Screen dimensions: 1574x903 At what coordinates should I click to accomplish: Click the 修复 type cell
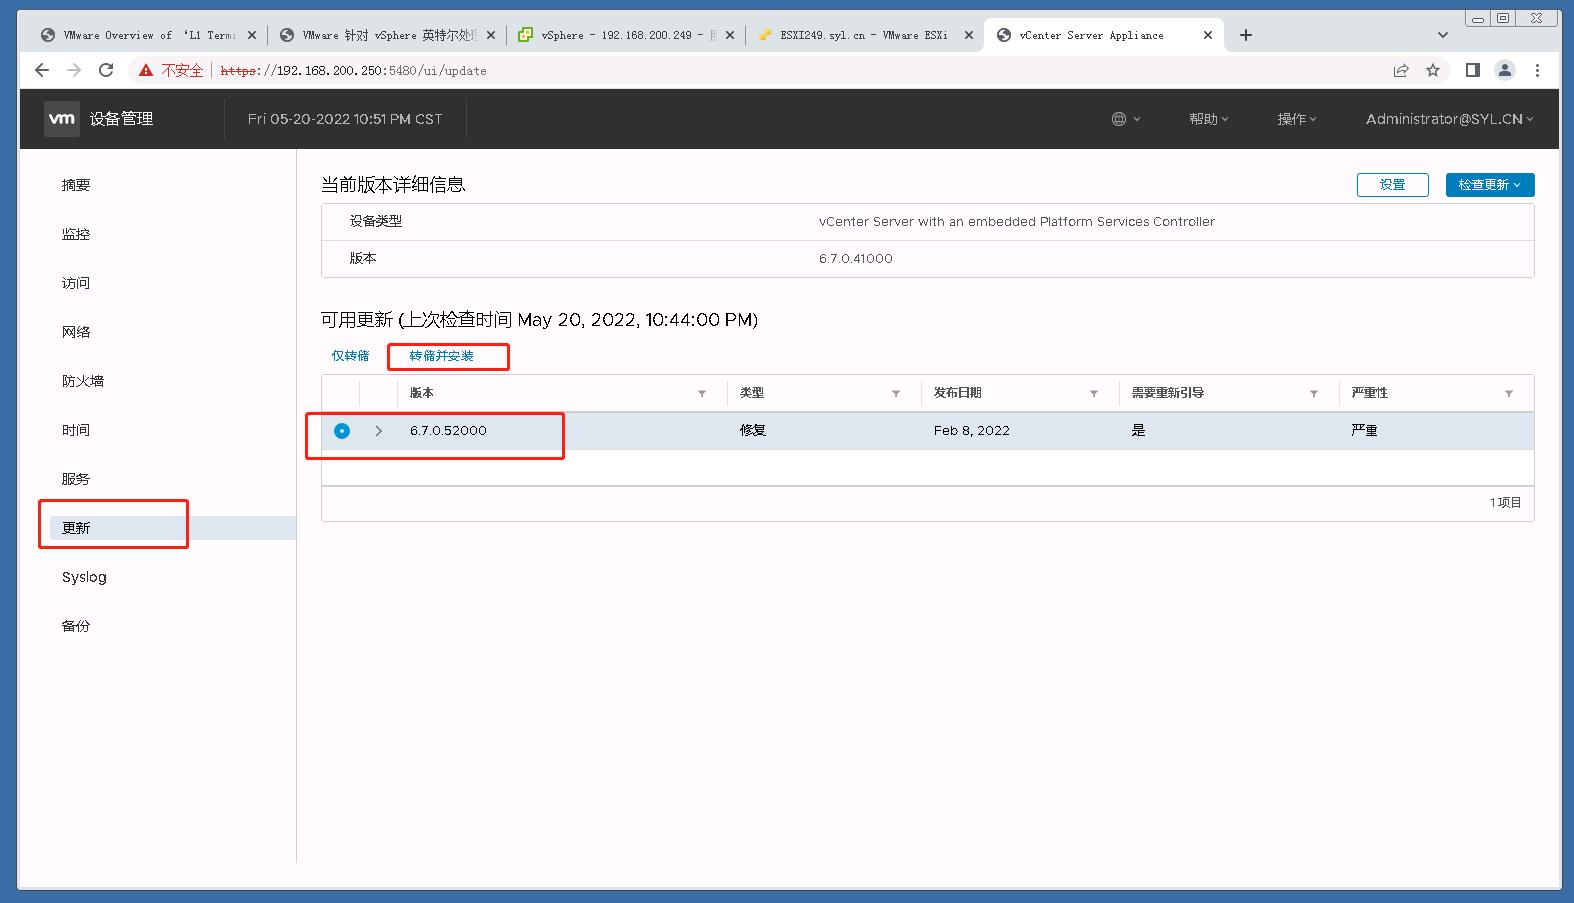(x=753, y=431)
